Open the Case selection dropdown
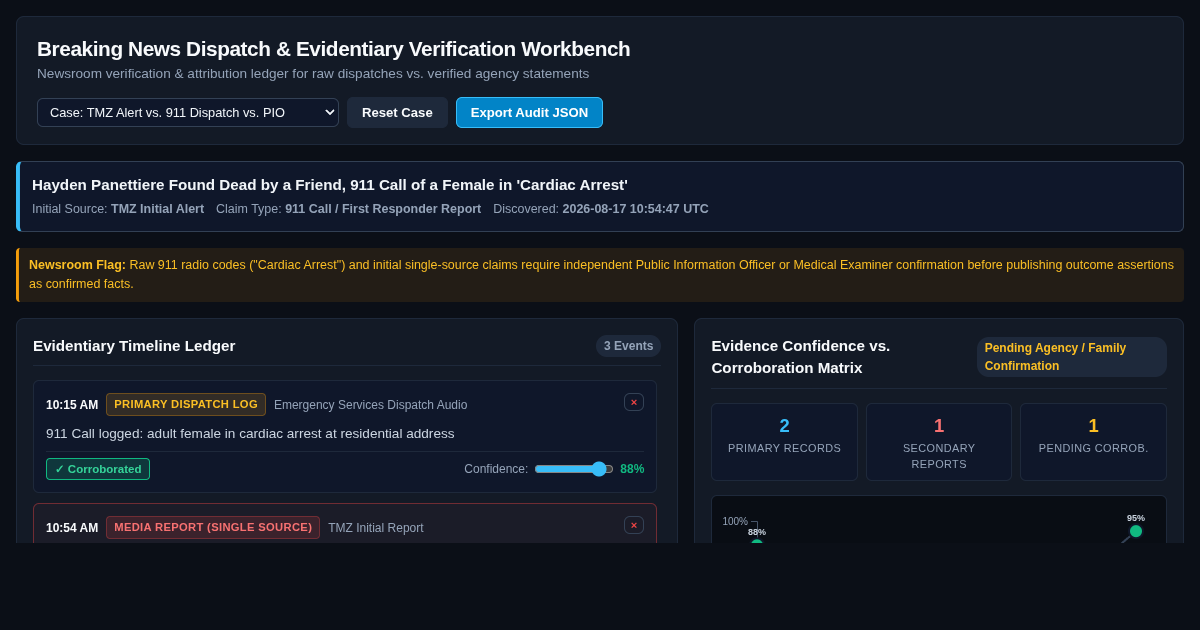The height and width of the screenshot is (630, 1200). [x=188, y=112]
